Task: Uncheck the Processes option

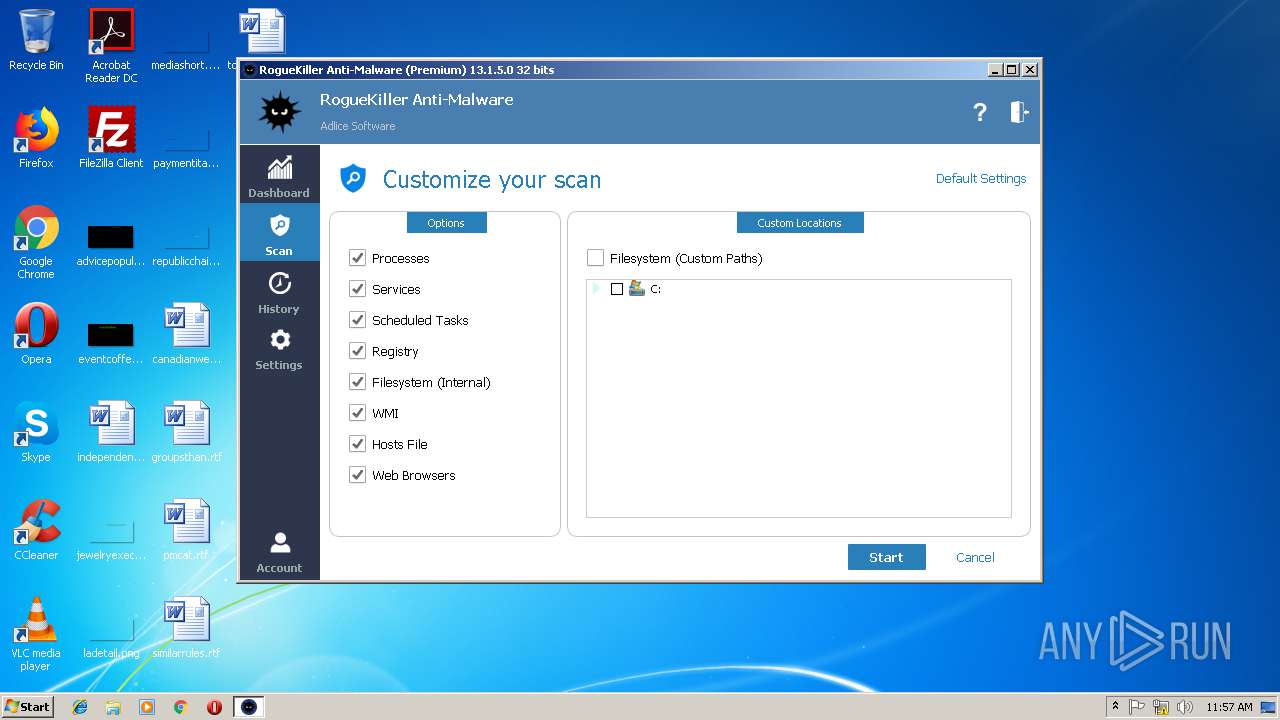Action: 357,258
